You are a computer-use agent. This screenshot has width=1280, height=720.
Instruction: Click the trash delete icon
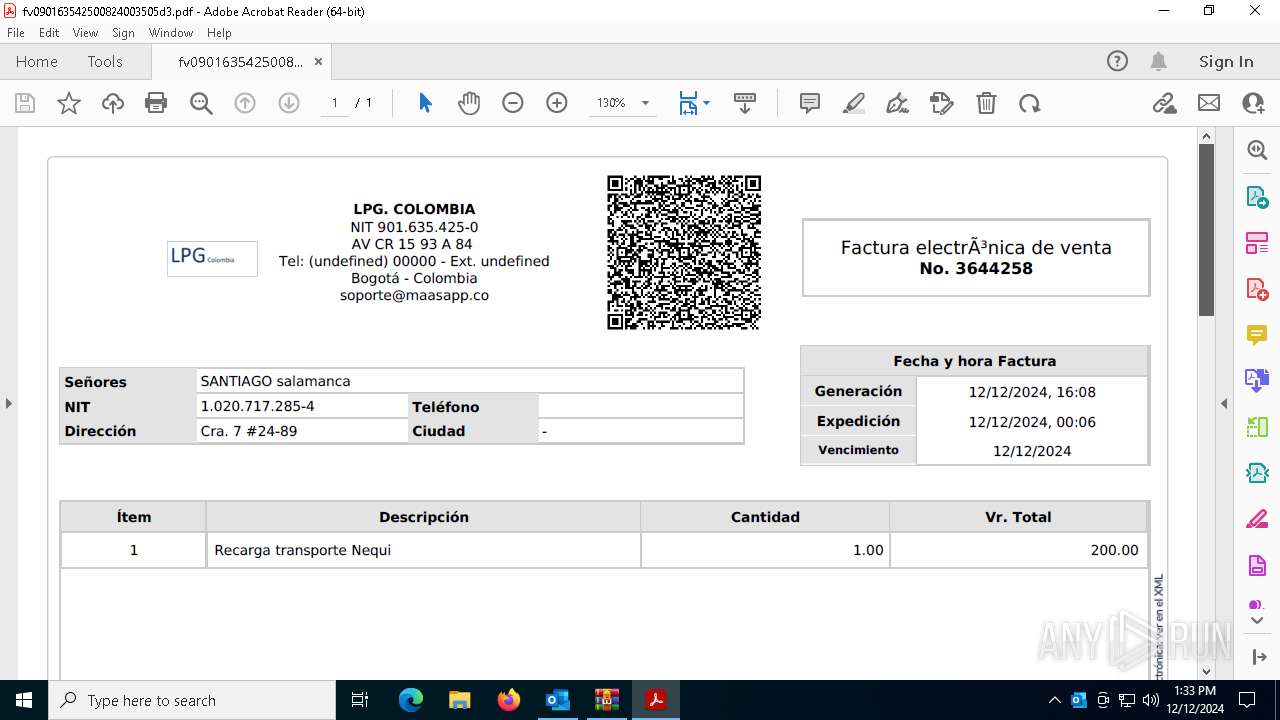point(986,103)
